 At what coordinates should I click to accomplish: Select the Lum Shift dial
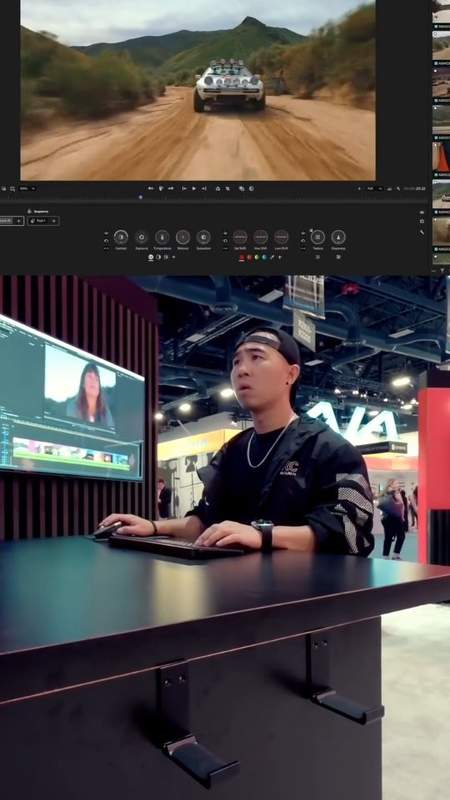coord(281,237)
